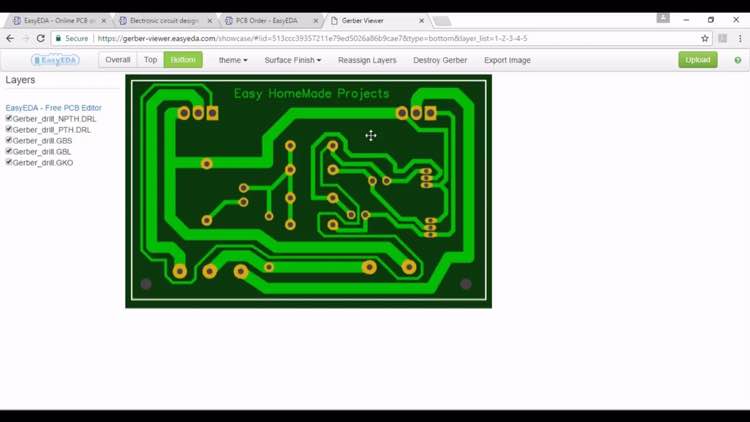This screenshot has width=750, height=422.
Task: Reload the Gerber Viewer page
Action: click(41, 38)
